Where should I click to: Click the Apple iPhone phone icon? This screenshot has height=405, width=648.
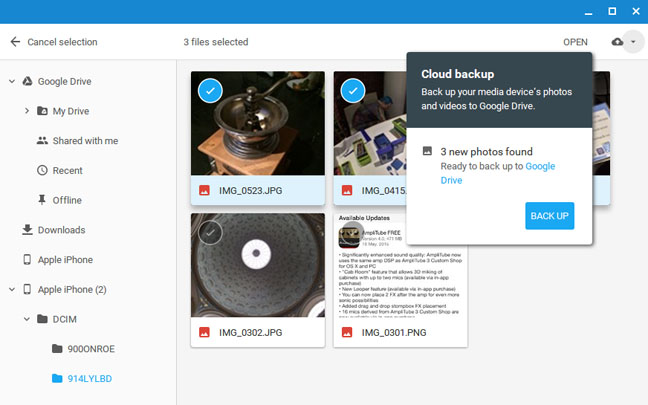pyautogui.click(x=27, y=260)
